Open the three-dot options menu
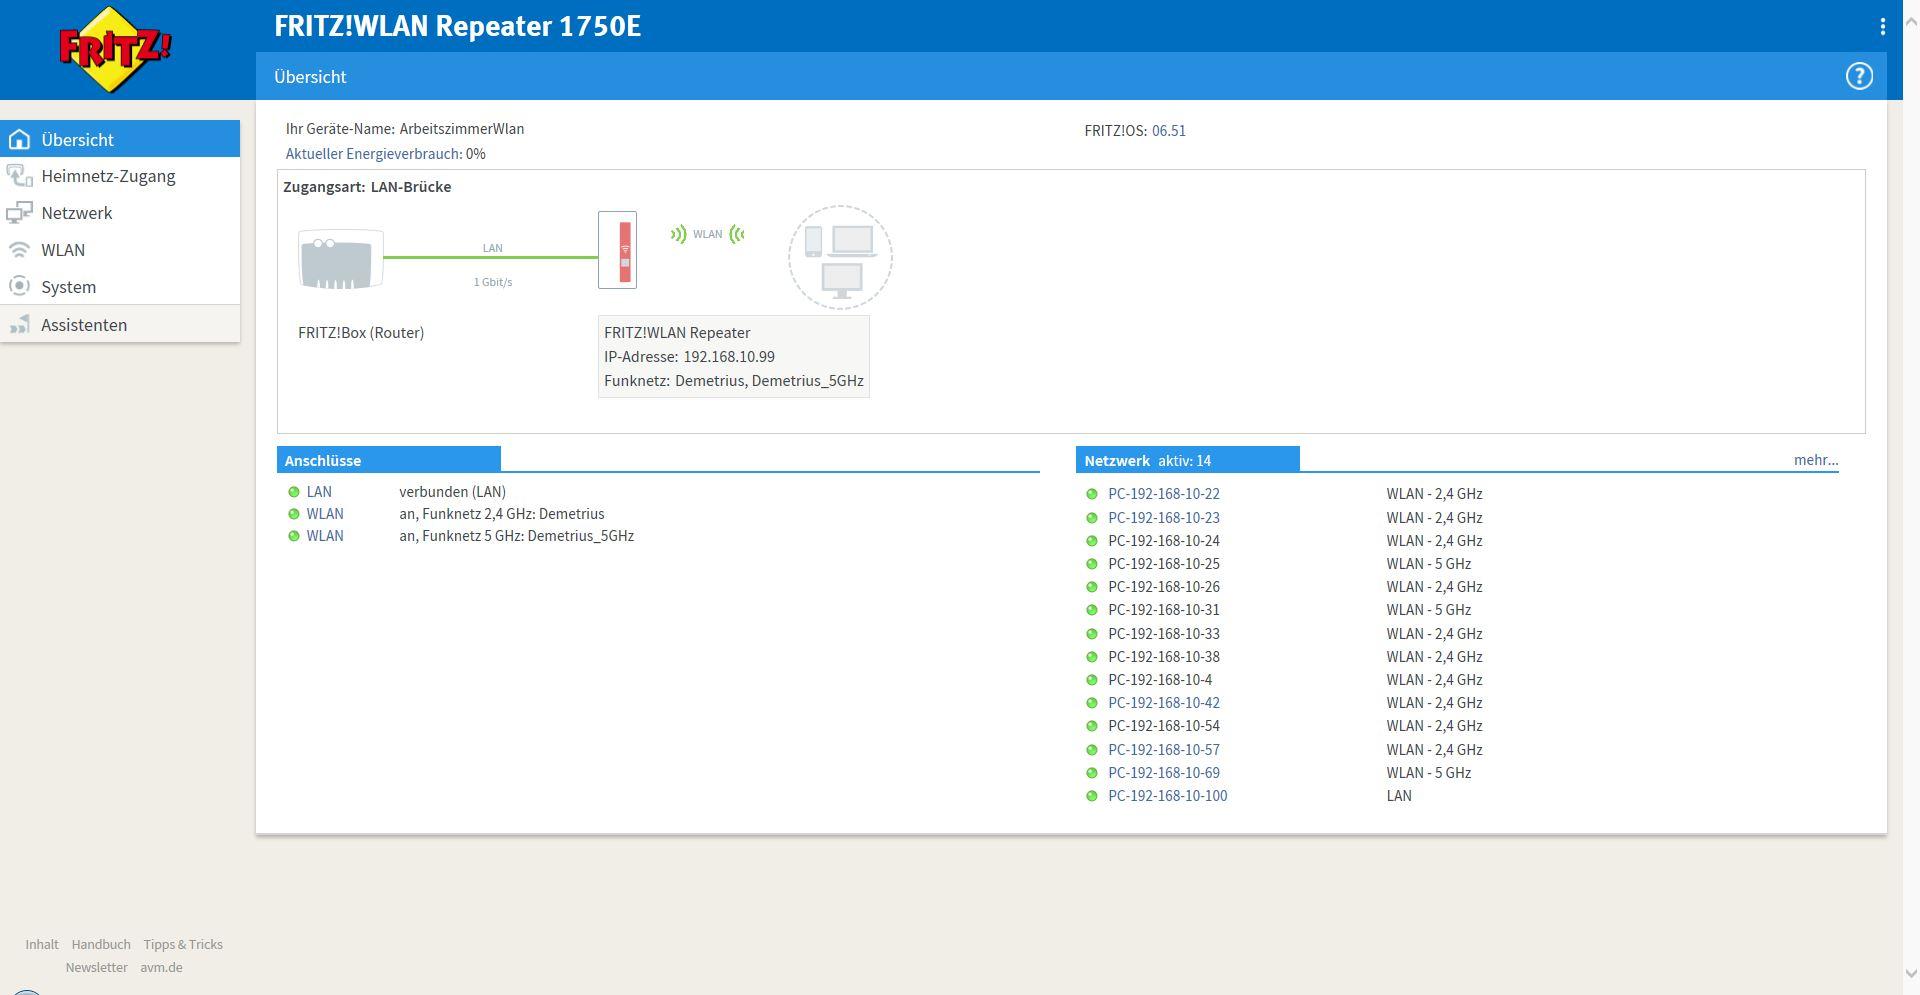The image size is (1920, 995). coord(1882,27)
